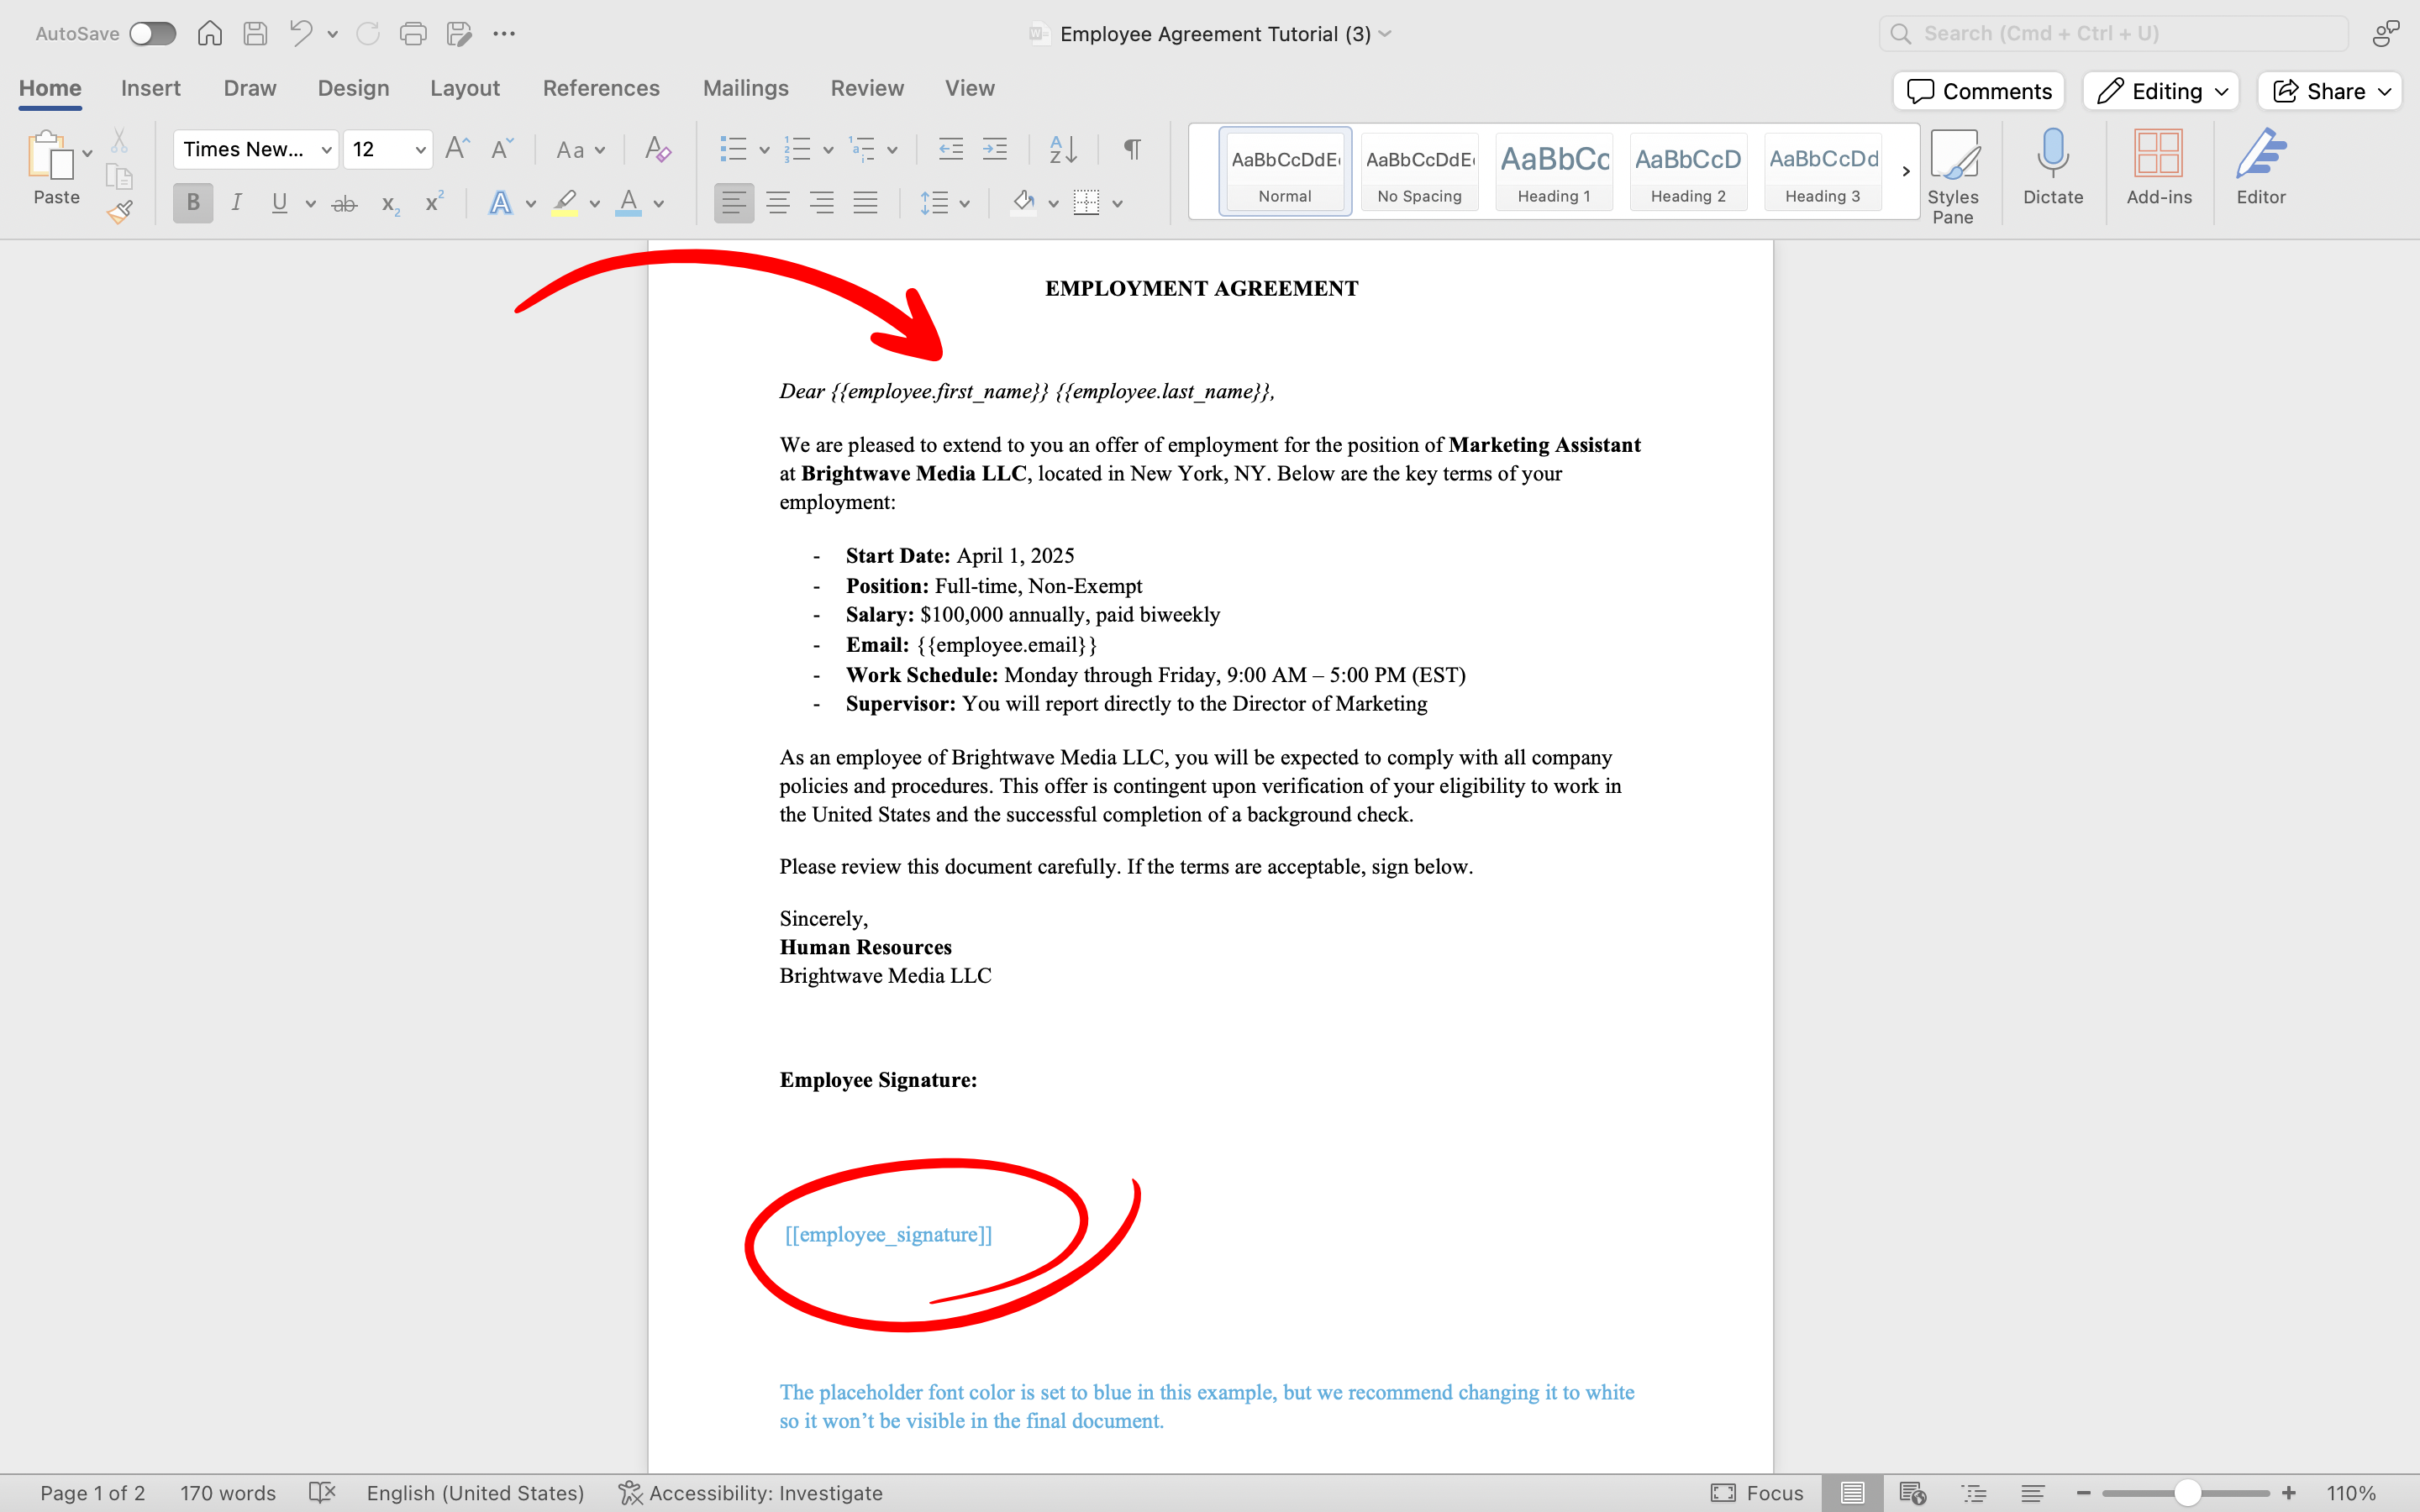The width and height of the screenshot is (2420, 1512).
Task: Switch to the Mailings tab
Action: [x=745, y=88]
